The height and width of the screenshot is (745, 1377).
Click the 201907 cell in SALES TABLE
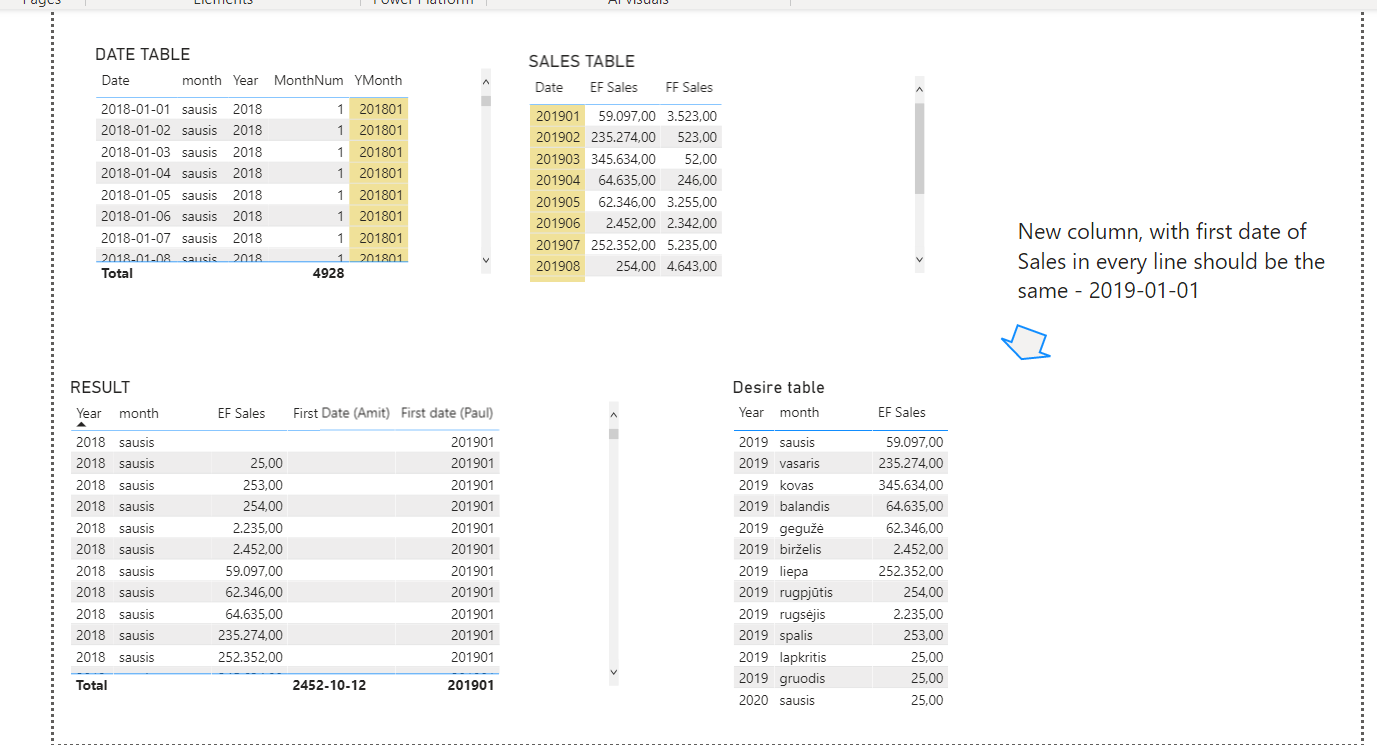(x=558, y=245)
